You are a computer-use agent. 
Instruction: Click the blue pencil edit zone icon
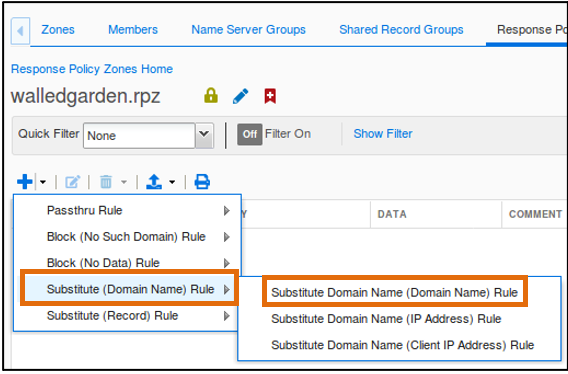click(x=241, y=96)
